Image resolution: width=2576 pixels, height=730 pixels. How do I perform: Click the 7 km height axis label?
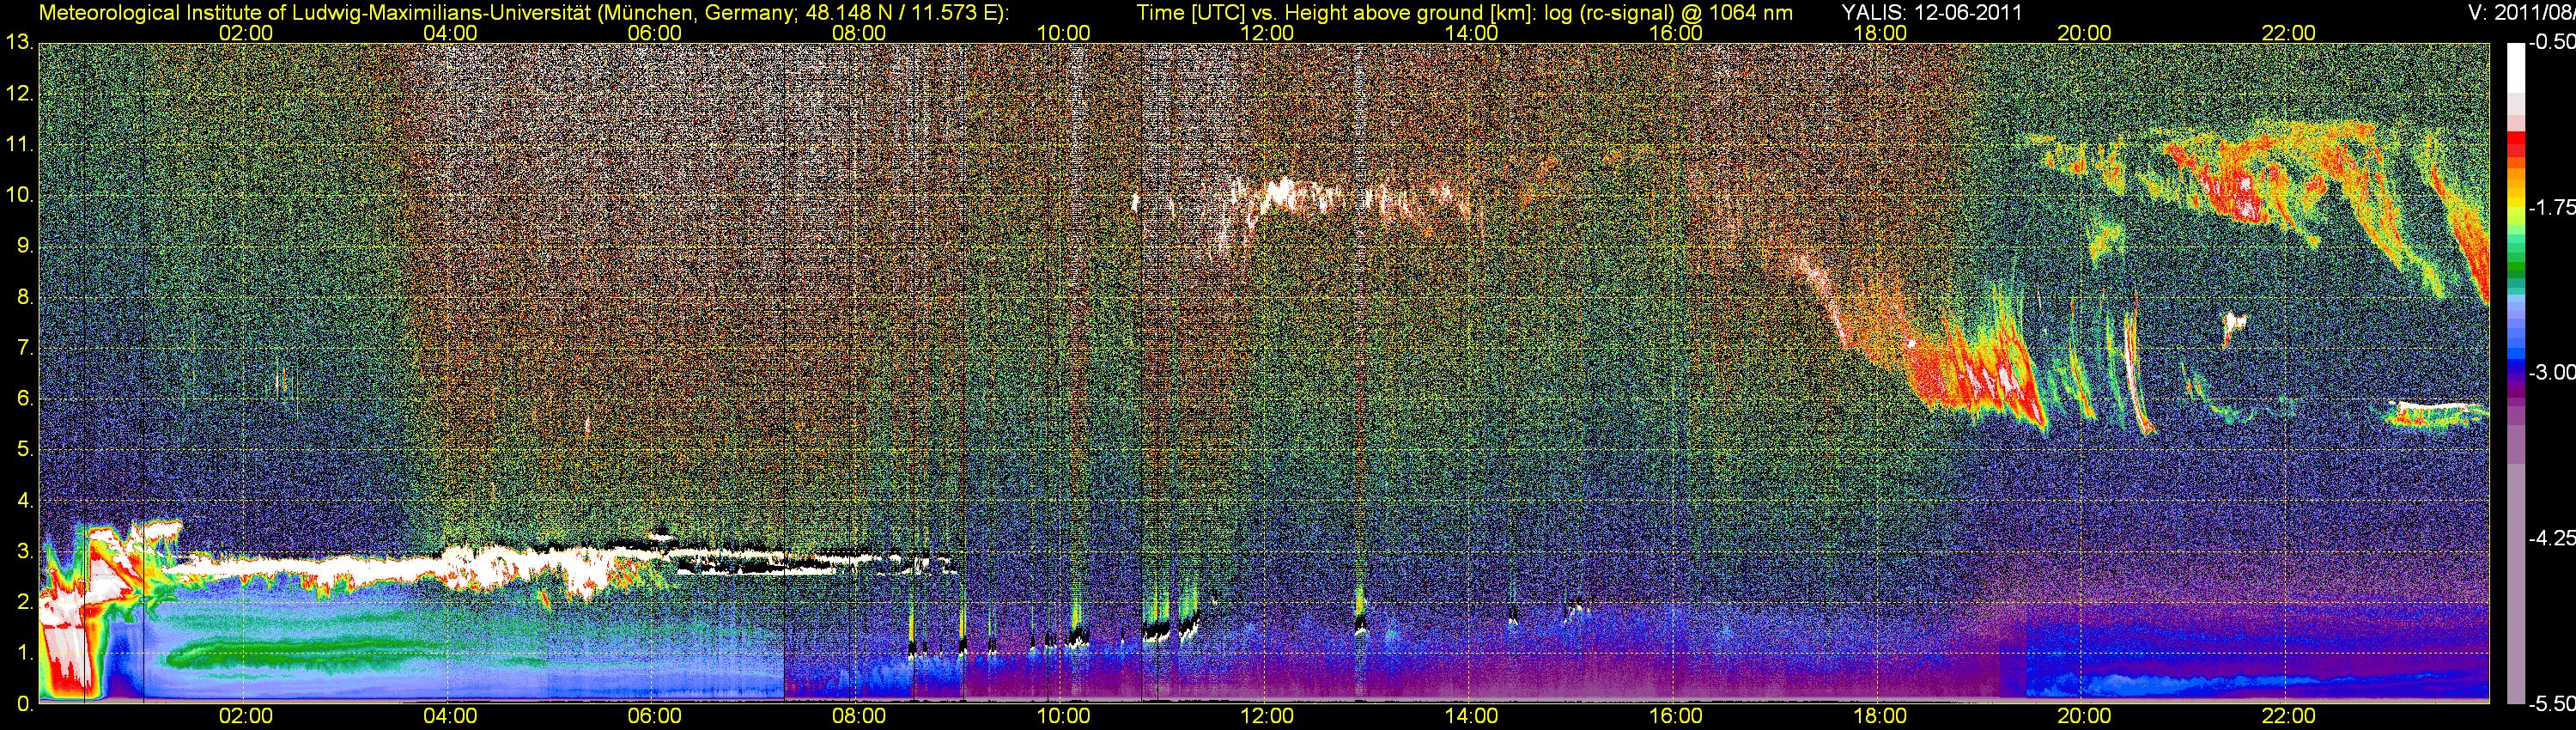point(25,348)
